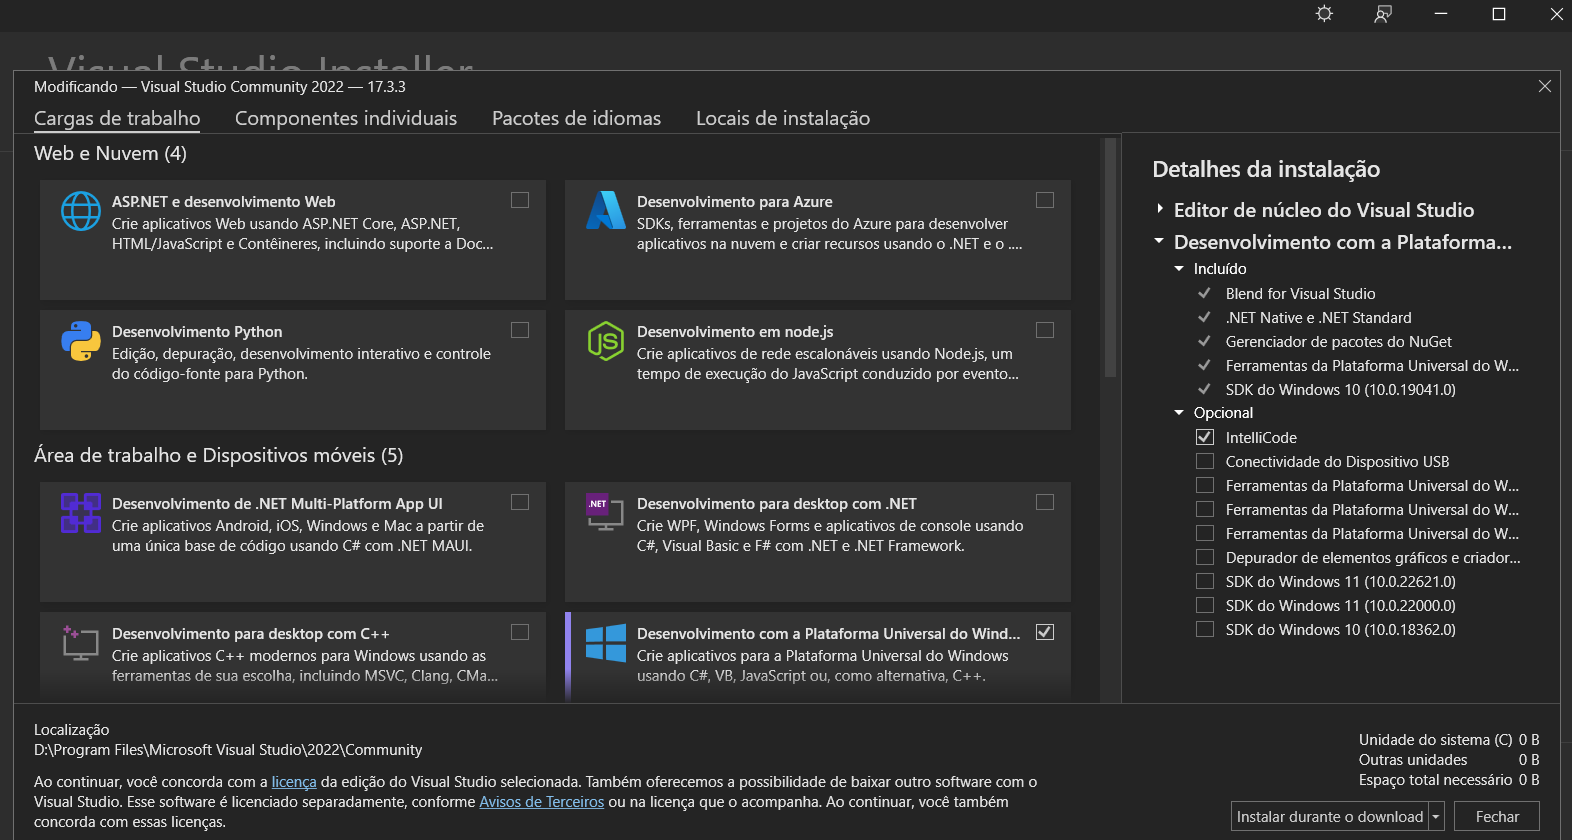Click the Fechar button
This screenshot has width=1572, height=840.
pos(1497,817)
